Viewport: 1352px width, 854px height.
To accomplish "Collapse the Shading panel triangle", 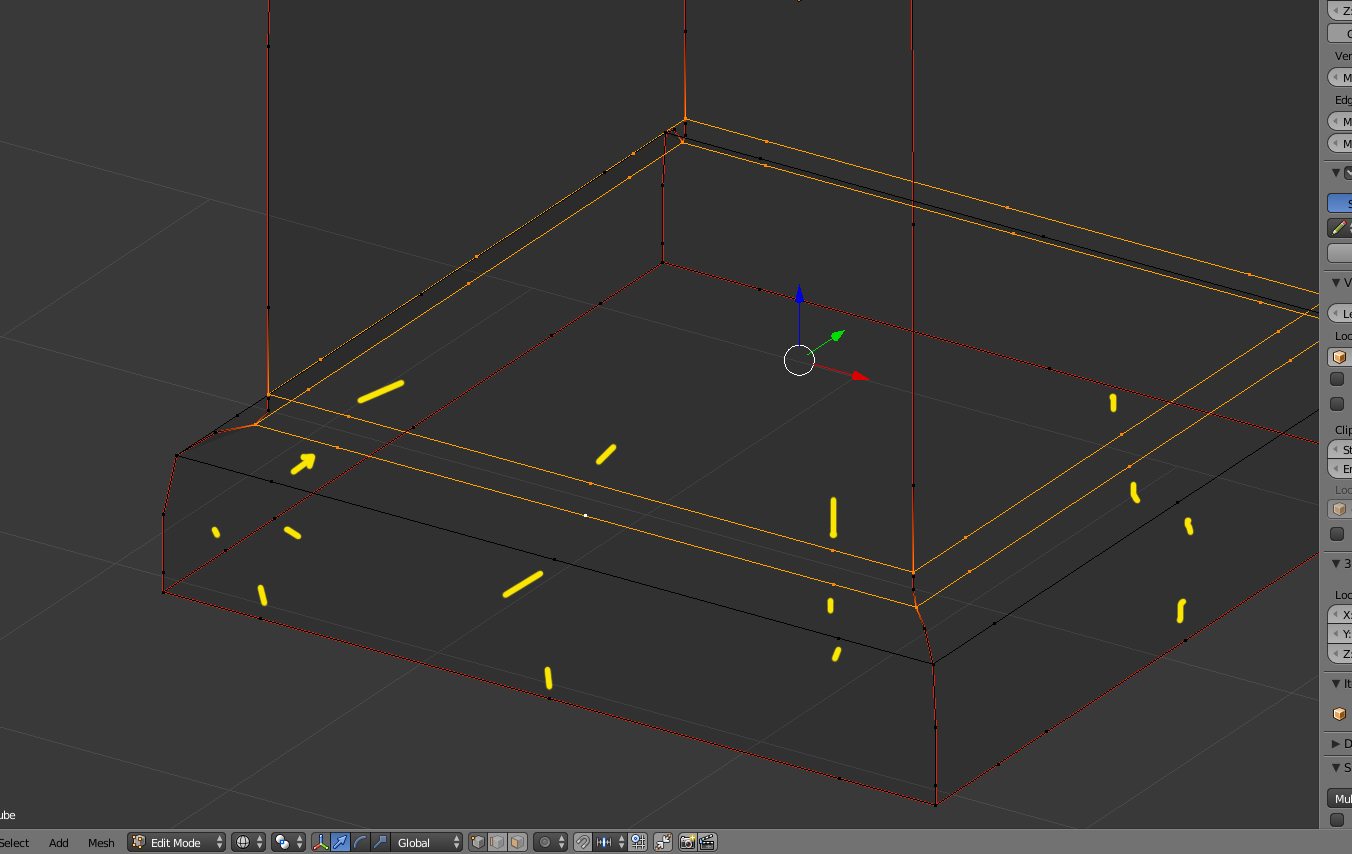I will pyautogui.click(x=1336, y=768).
